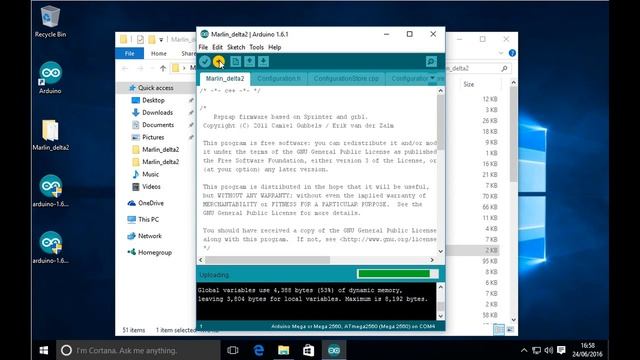Image resolution: width=640 pixels, height=360 pixels.
Task: Click the Upload arrow button in Arduino
Action: coord(219,62)
